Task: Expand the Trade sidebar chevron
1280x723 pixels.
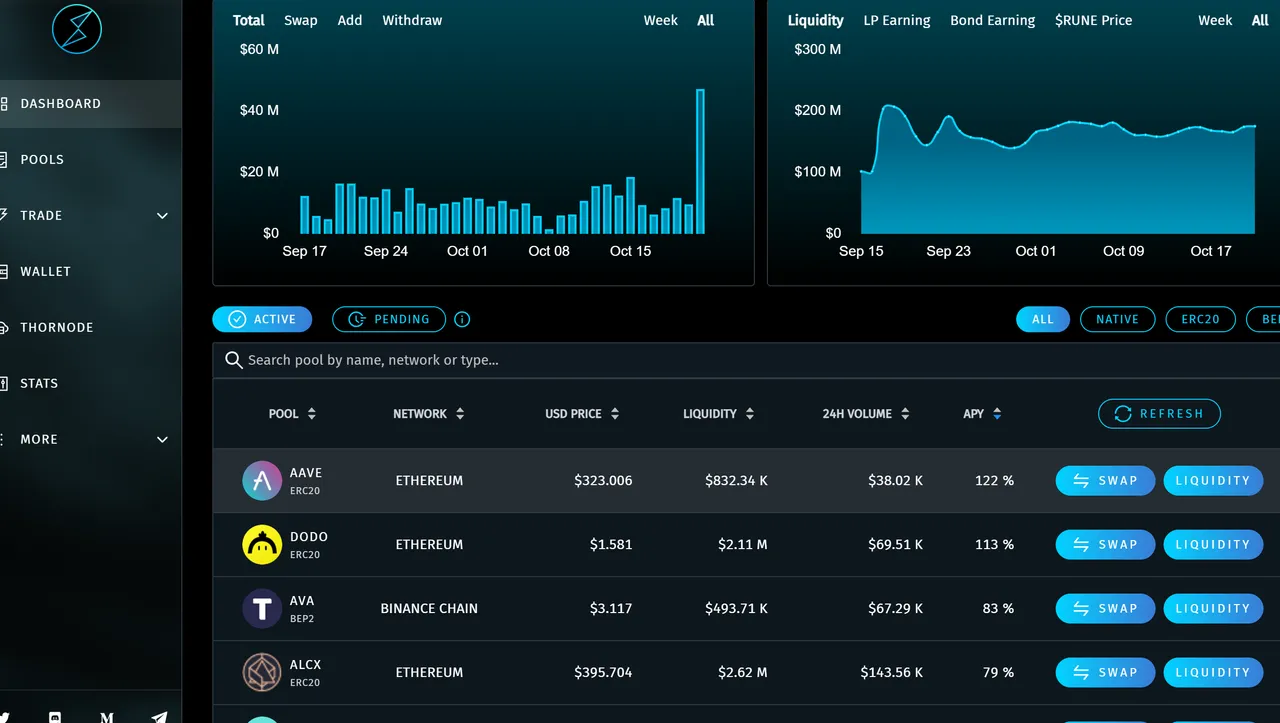Action: 162,216
